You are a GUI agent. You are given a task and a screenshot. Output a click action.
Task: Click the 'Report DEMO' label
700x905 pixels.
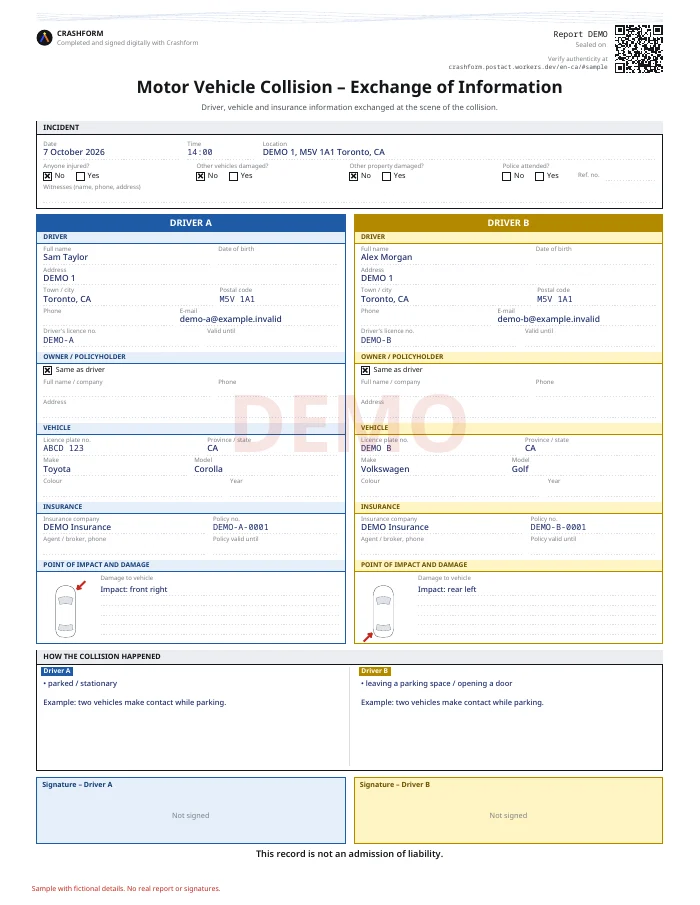(x=580, y=34)
